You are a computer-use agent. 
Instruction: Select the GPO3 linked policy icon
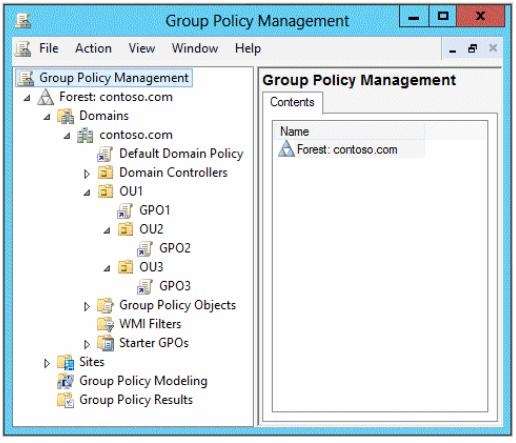145,287
